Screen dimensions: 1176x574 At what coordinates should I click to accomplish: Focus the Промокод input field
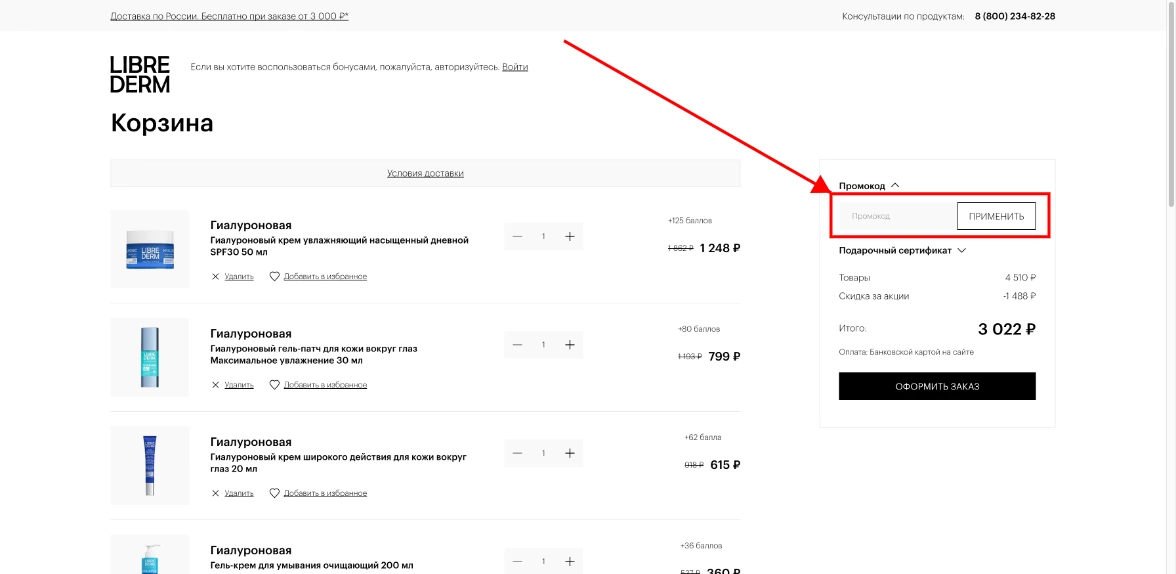pos(895,216)
